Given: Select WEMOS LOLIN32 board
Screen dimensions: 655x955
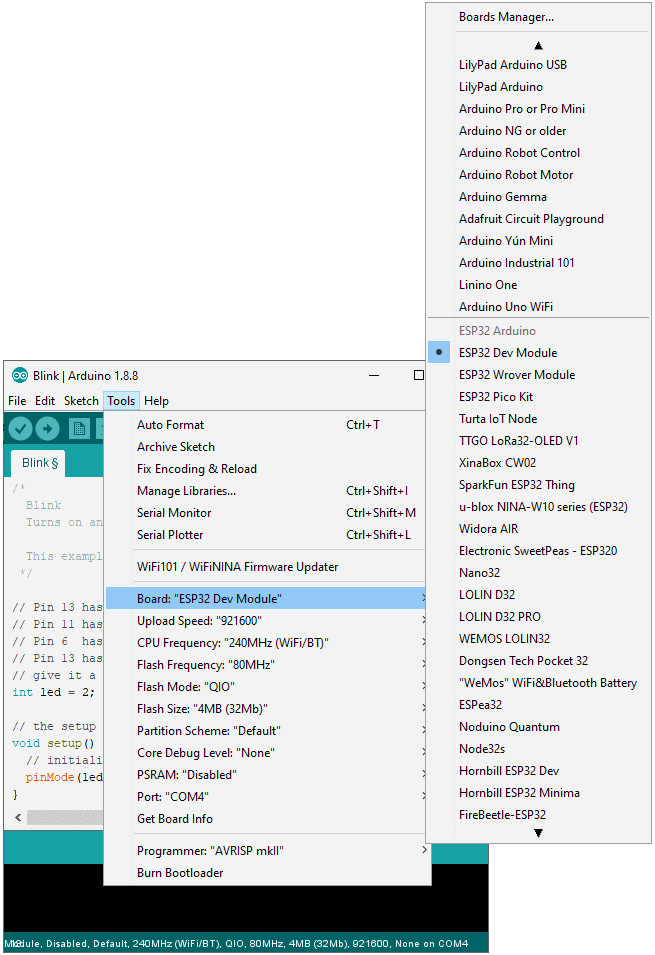Looking at the screenshot, I should coord(539,638).
